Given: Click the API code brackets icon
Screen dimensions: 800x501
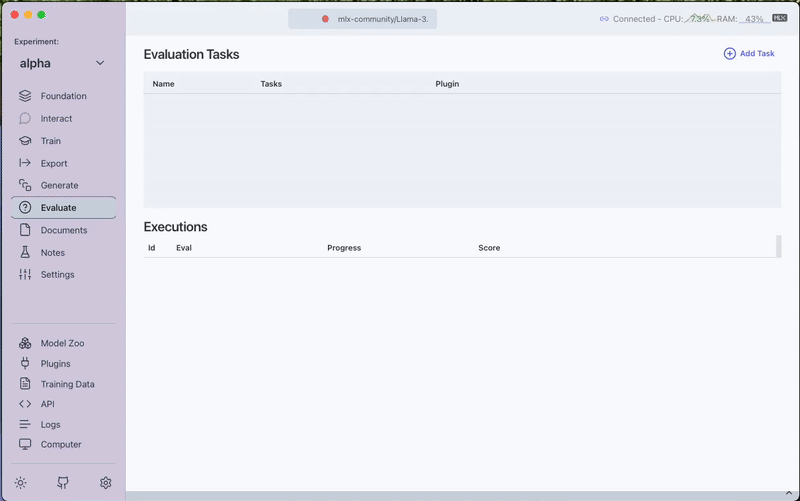Looking at the screenshot, I should (x=25, y=404).
